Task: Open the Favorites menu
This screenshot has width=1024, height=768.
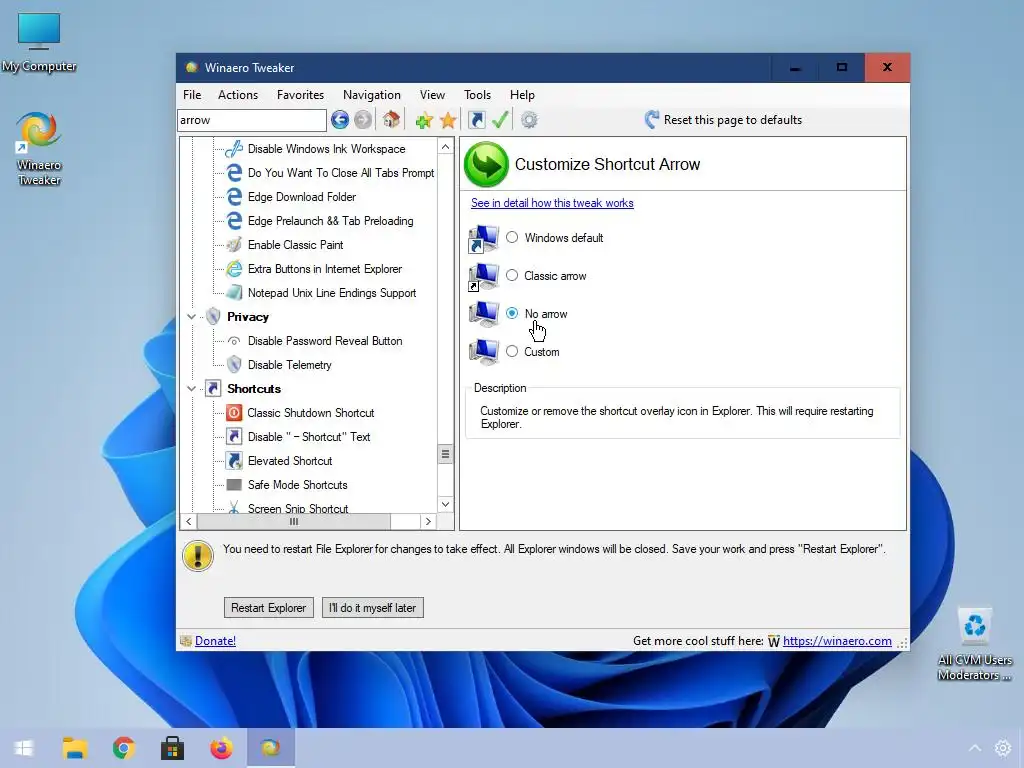Action: [300, 95]
